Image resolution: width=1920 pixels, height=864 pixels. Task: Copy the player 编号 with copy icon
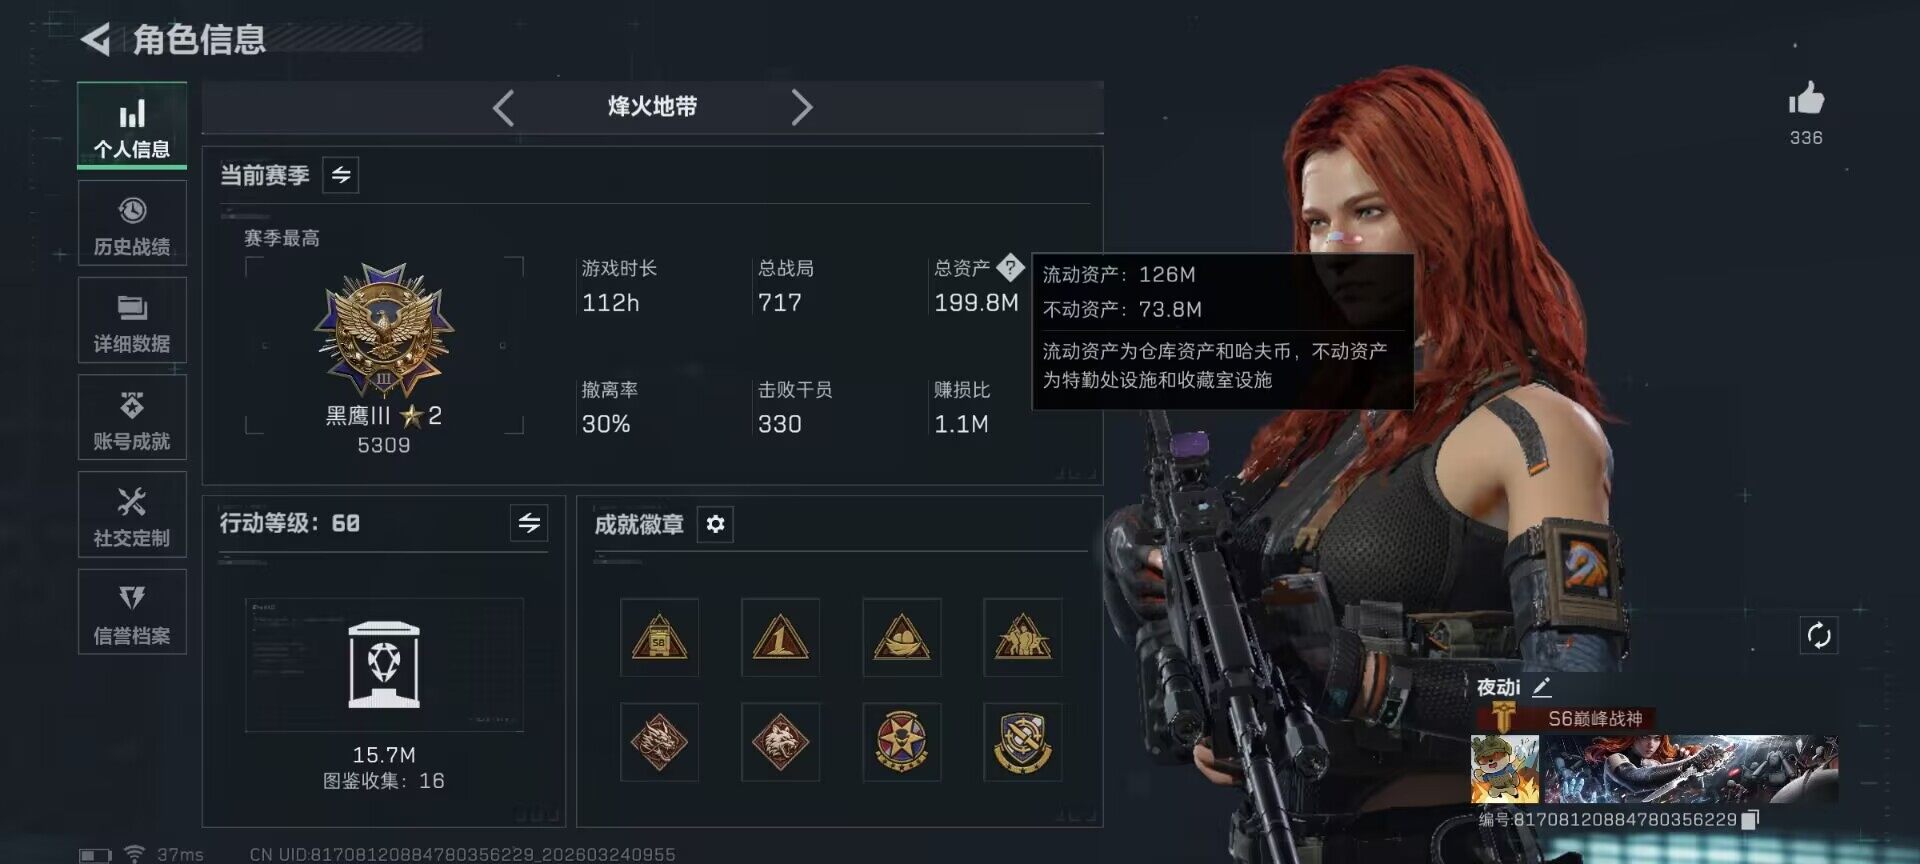(x=1749, y=820)
